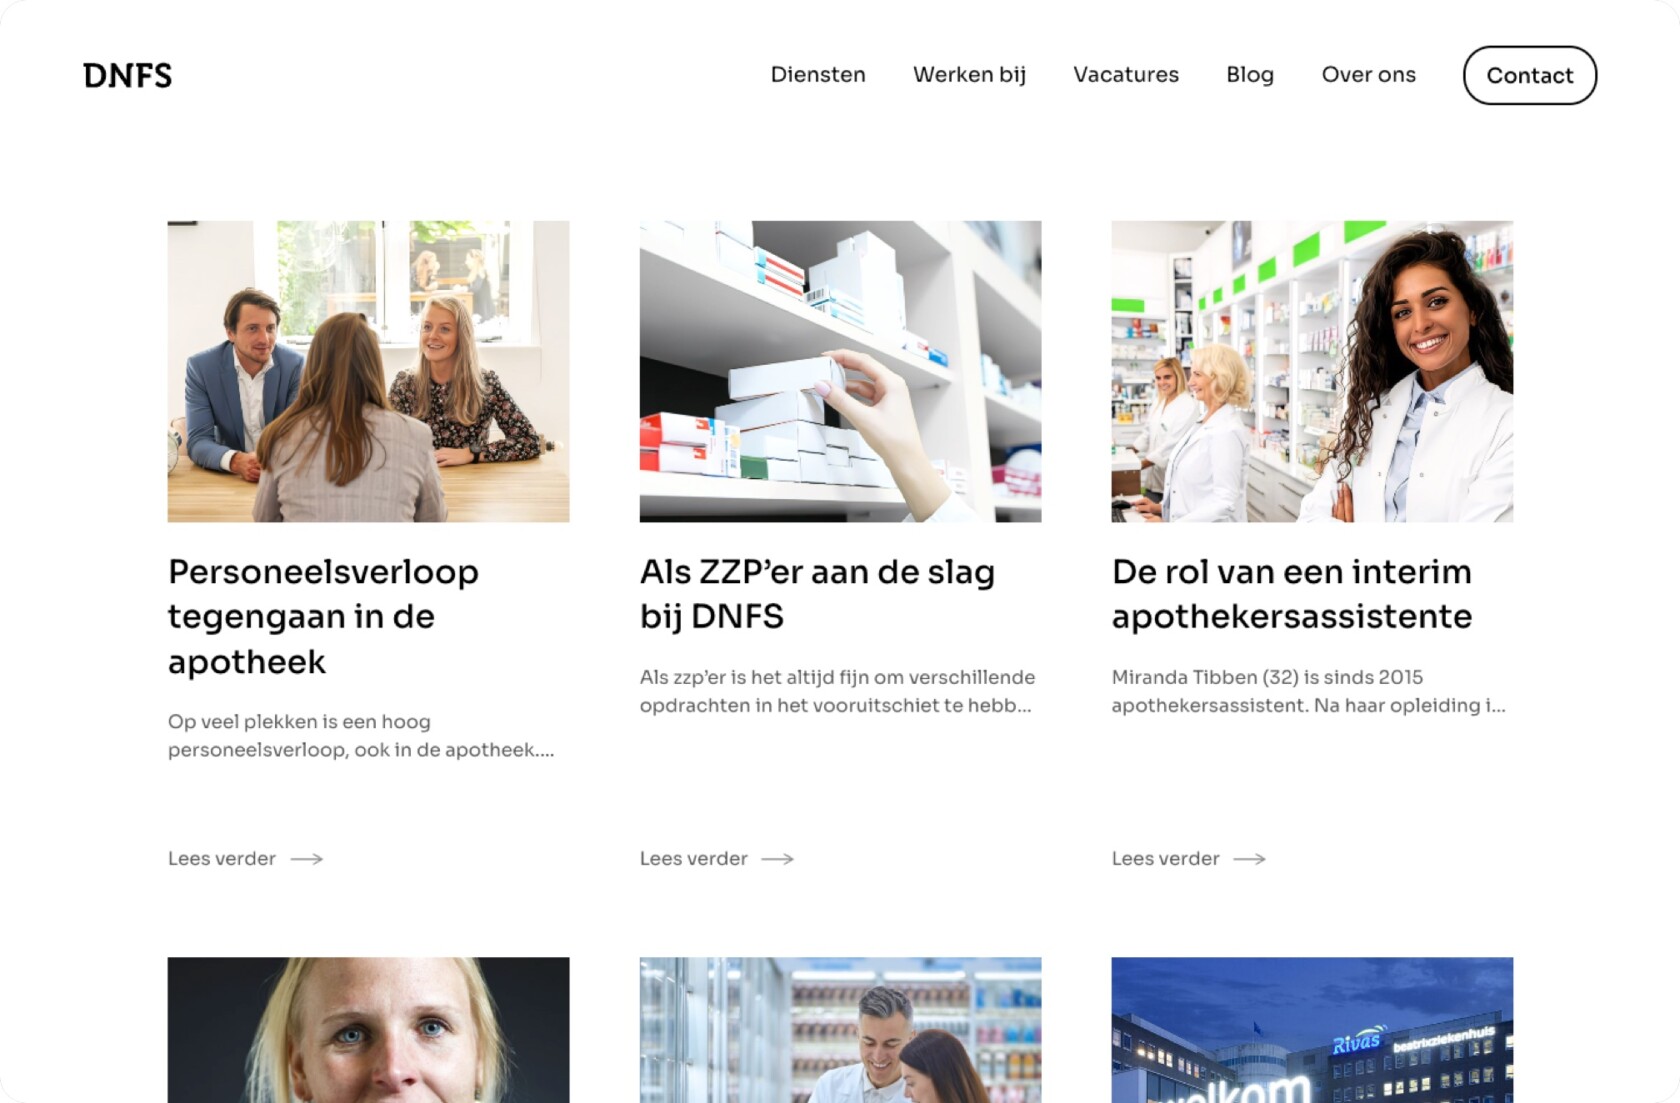Click the Contact button
The width and height of the screenshot is (1680, 1103).
click(x=1530, y=75)
